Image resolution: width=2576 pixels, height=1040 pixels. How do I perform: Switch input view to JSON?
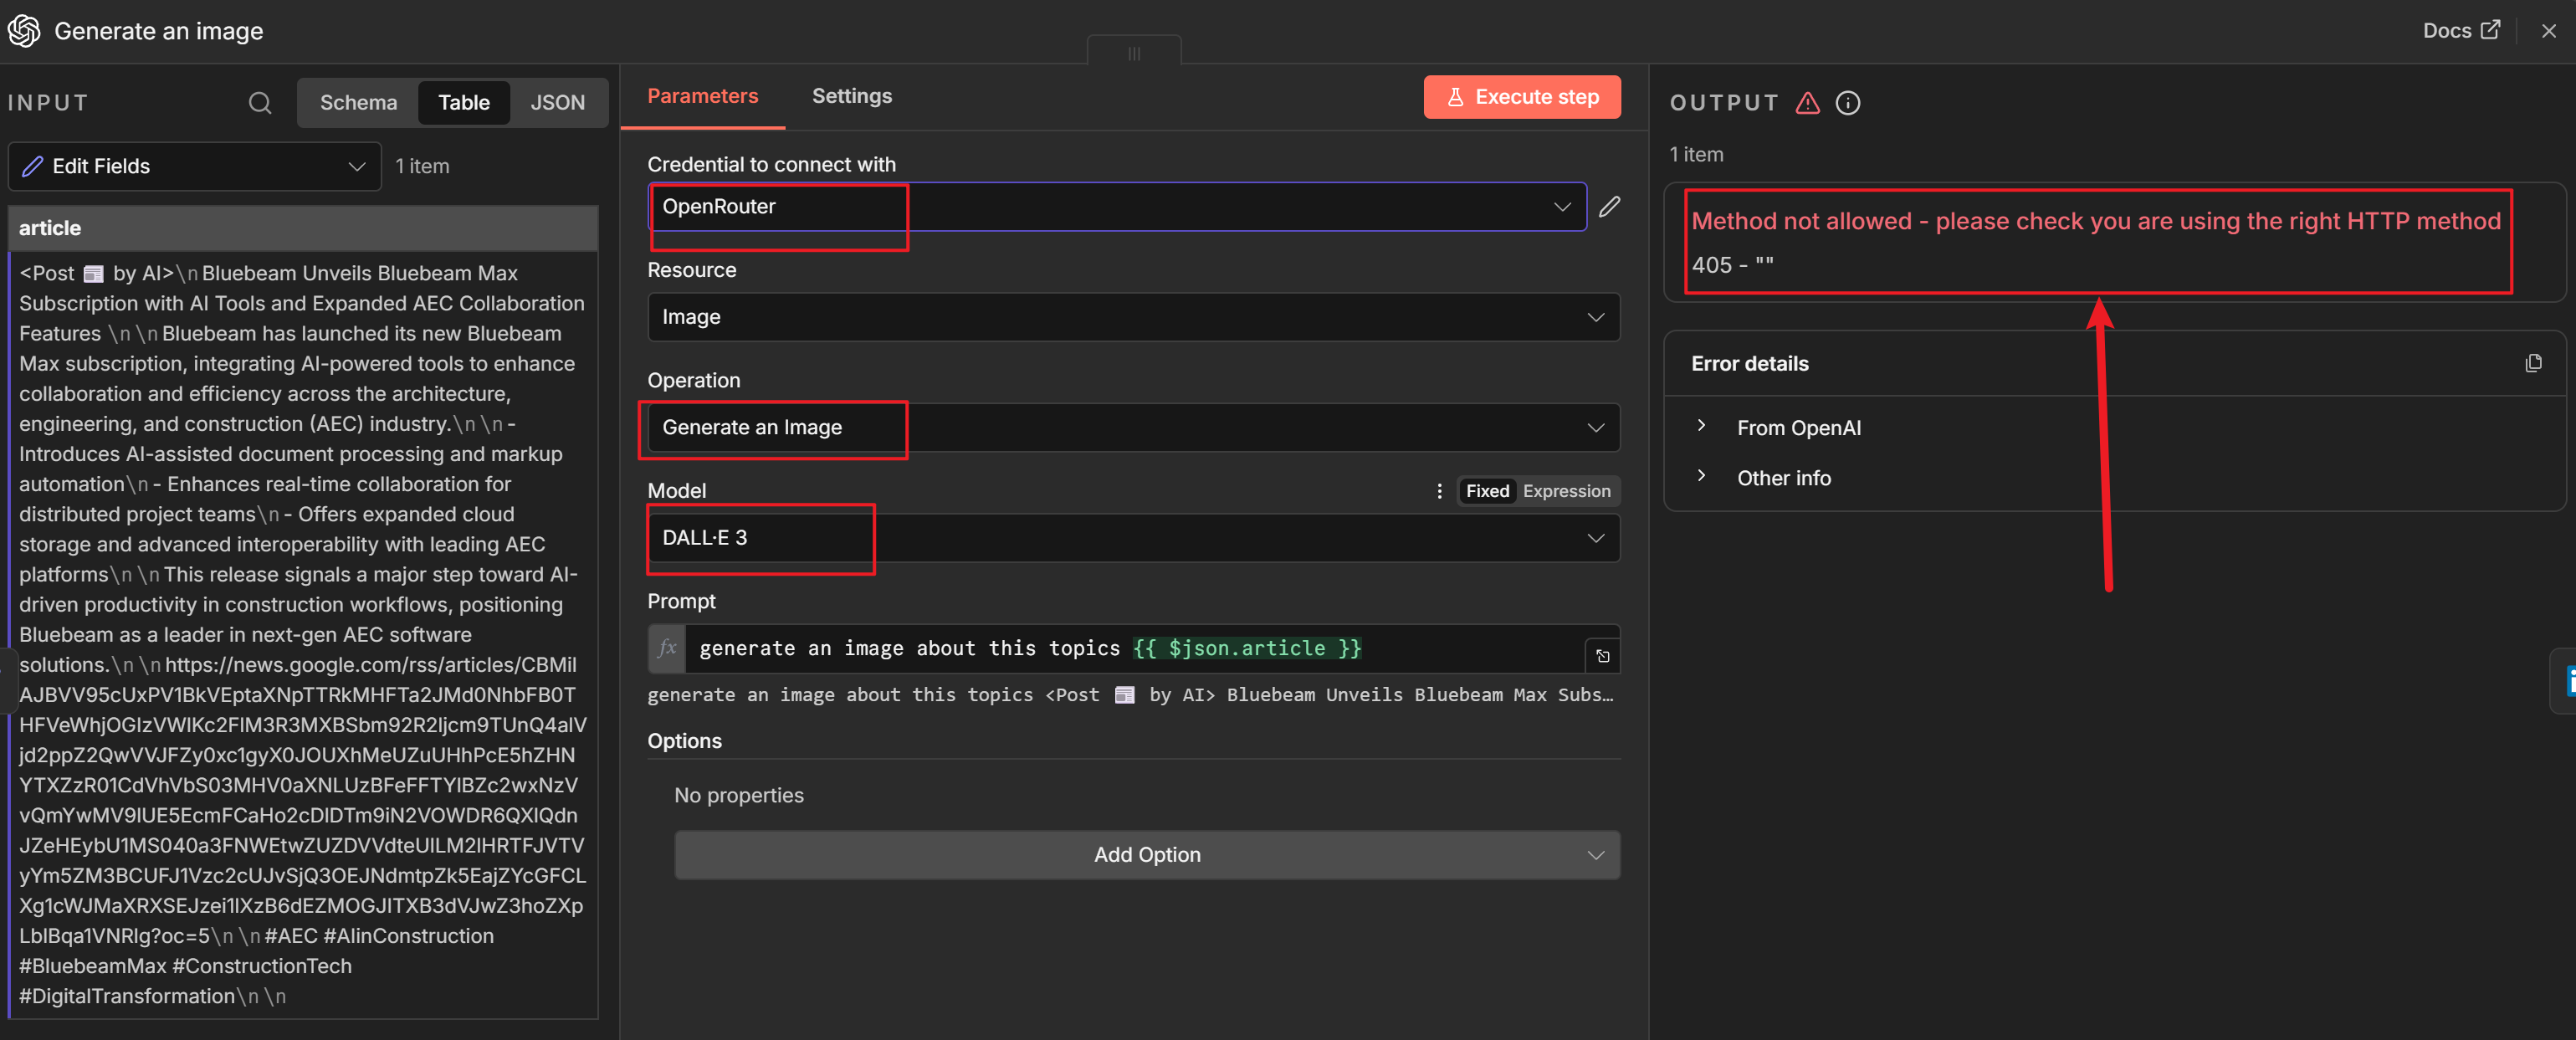[x=557, y=102]
